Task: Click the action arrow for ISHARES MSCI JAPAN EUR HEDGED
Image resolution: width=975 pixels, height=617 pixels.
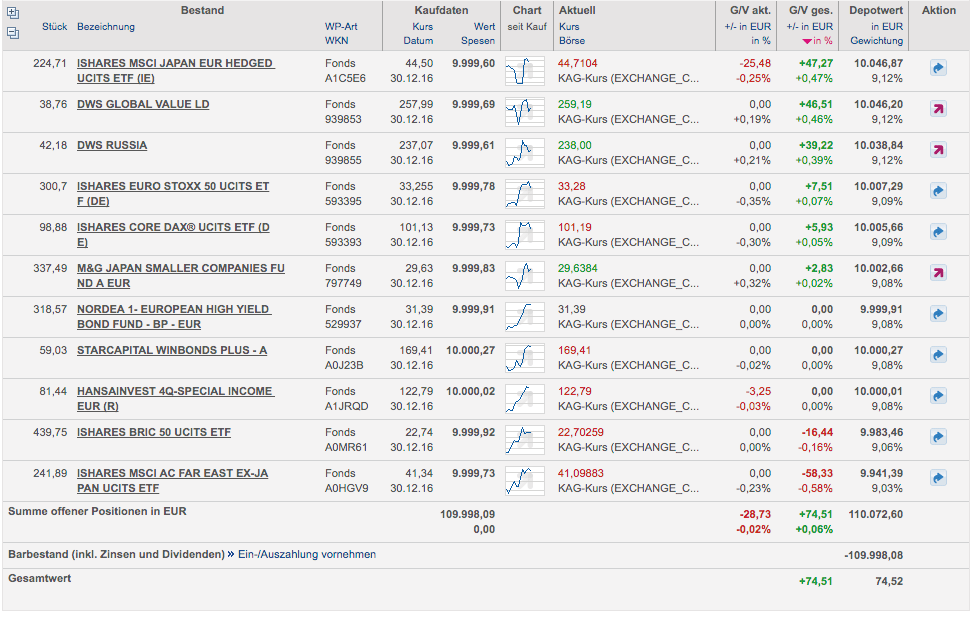Action: (938, 68)
